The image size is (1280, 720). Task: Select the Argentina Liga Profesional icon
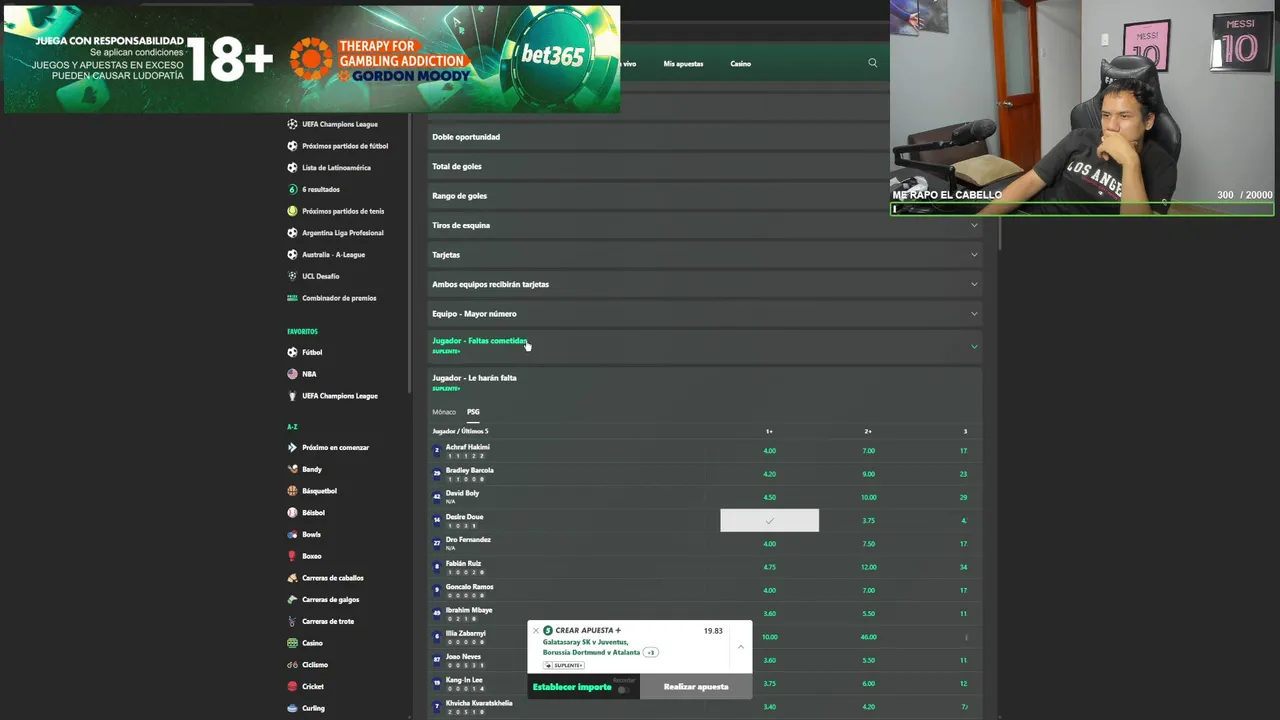coord(292,233)
